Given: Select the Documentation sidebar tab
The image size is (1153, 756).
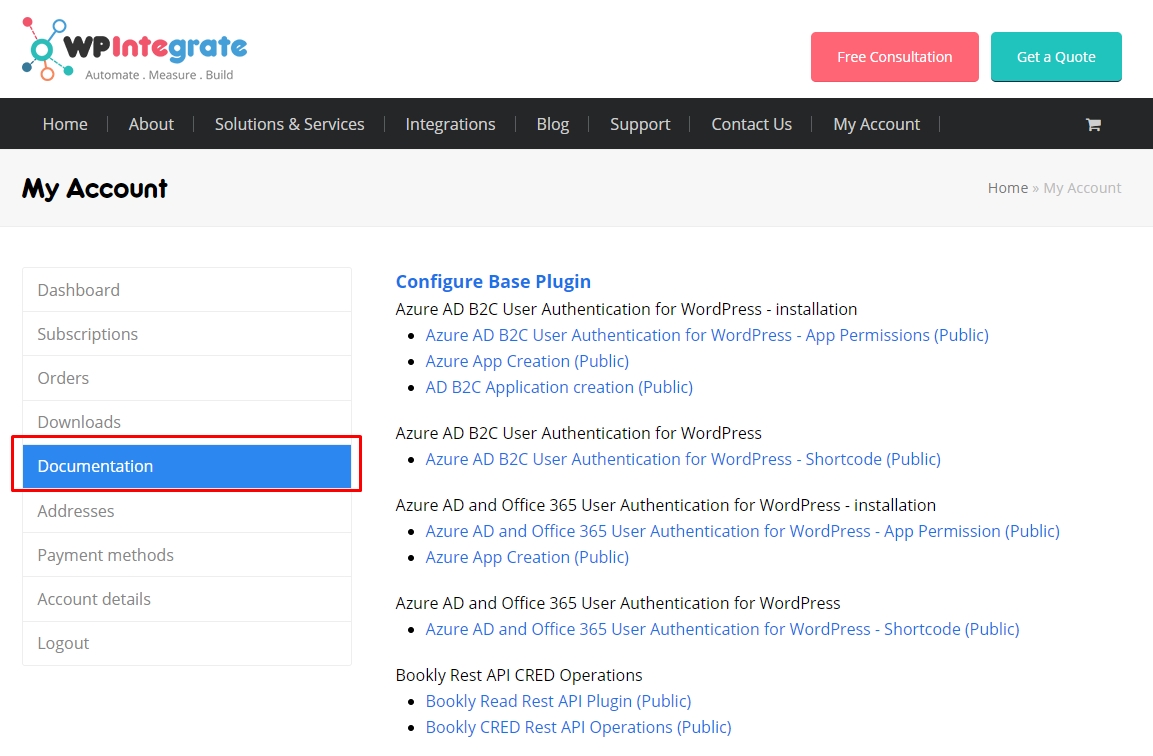Looking at the screenshot, I should click(187, 466).
